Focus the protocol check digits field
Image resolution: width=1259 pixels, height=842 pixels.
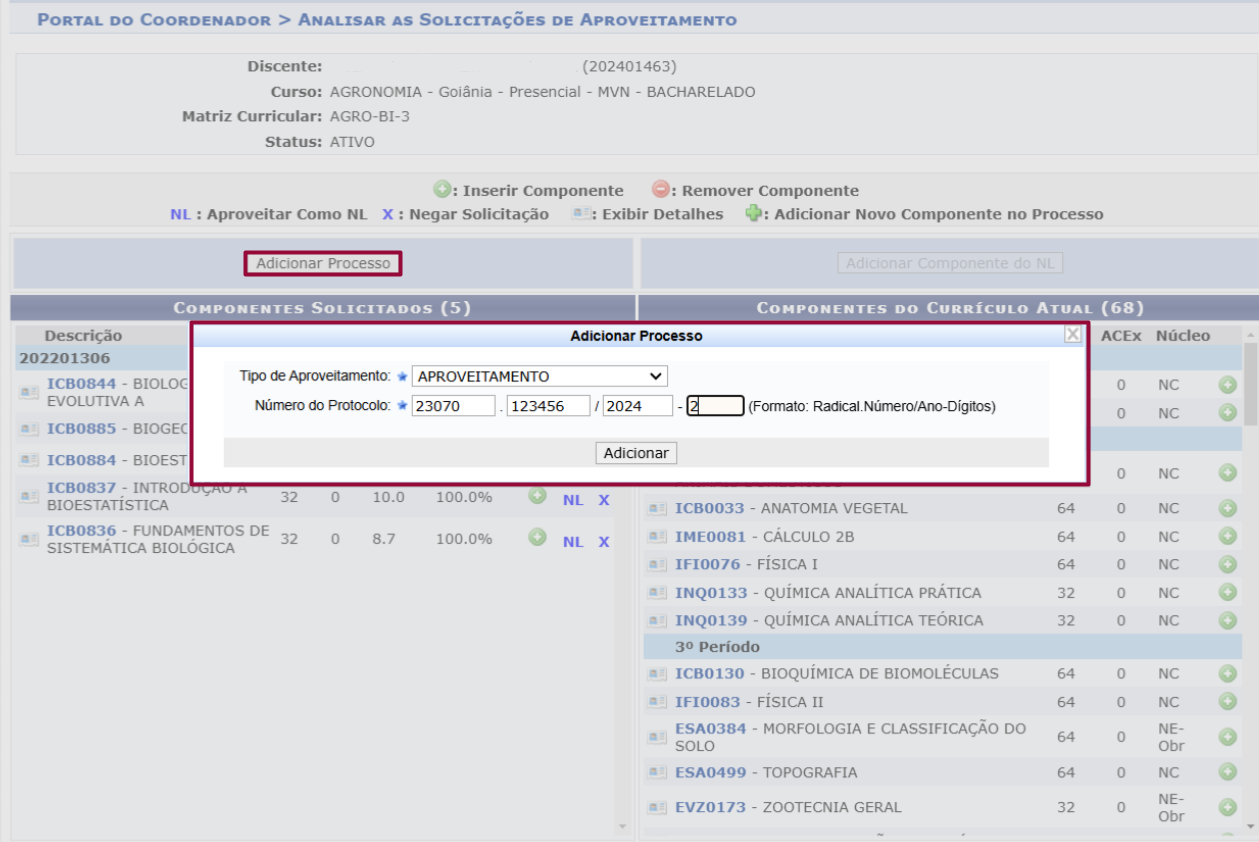(x=715, y=406)
